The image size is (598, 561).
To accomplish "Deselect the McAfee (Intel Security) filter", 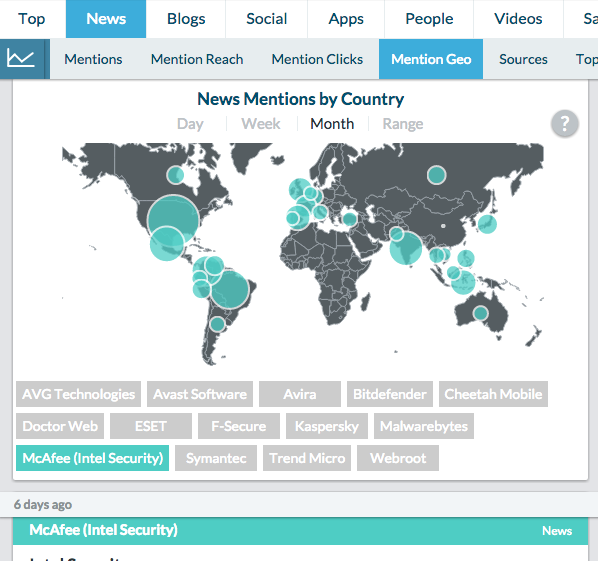I will (92, 458).
